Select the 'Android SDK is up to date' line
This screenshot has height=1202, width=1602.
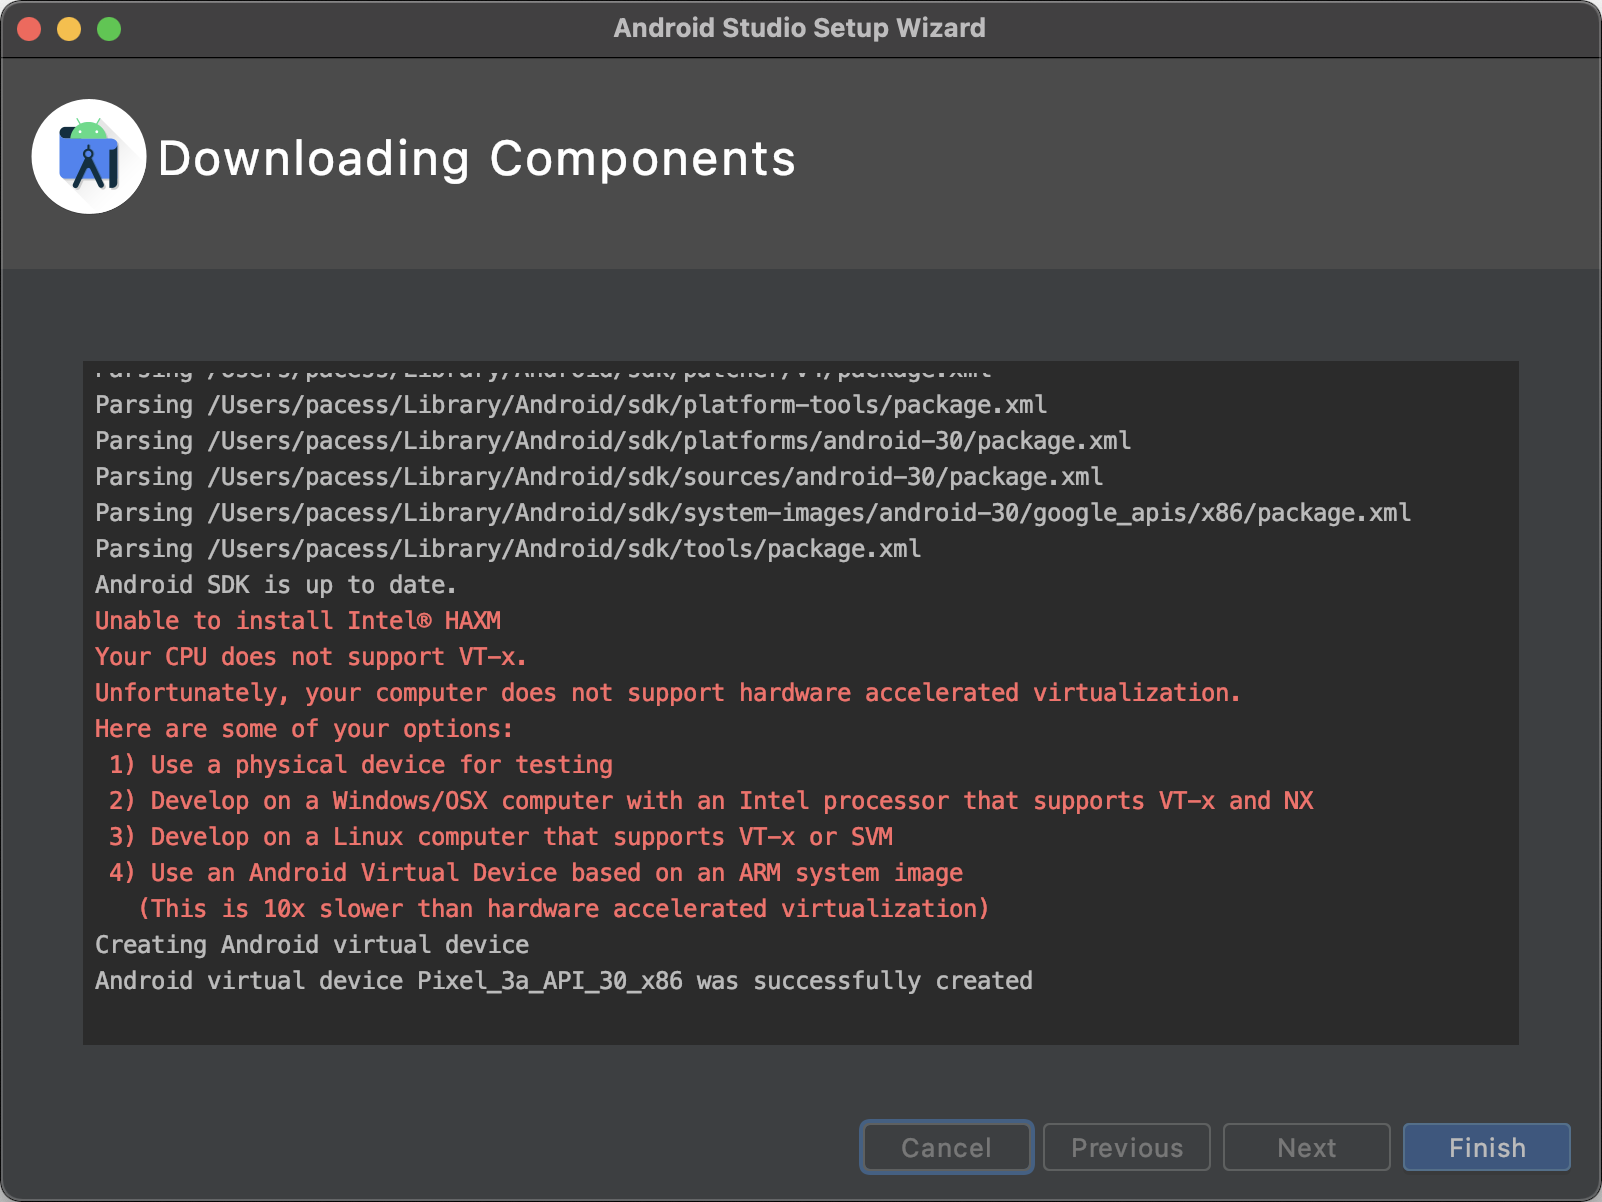point(275,584)
